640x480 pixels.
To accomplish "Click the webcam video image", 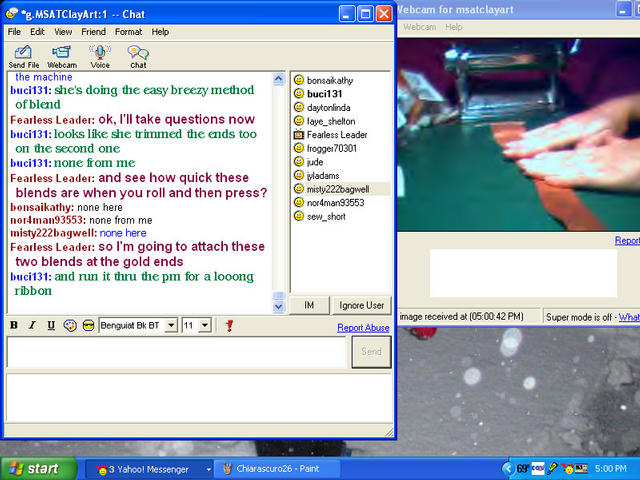I will tap(519, 135).
